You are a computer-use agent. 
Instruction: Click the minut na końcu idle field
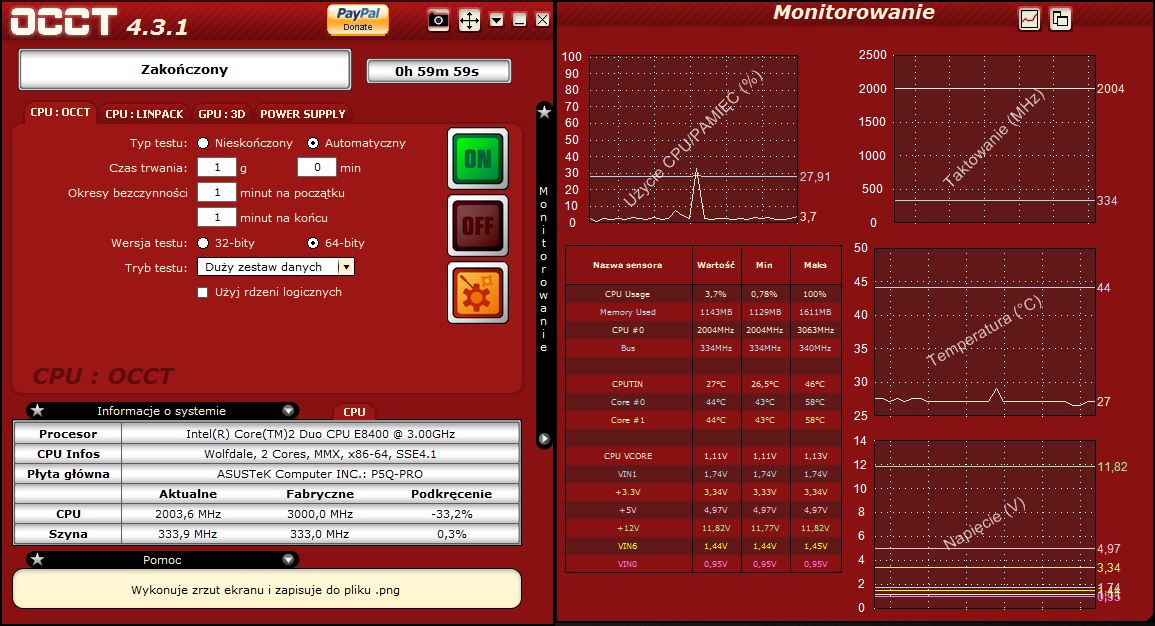point(217,218)
